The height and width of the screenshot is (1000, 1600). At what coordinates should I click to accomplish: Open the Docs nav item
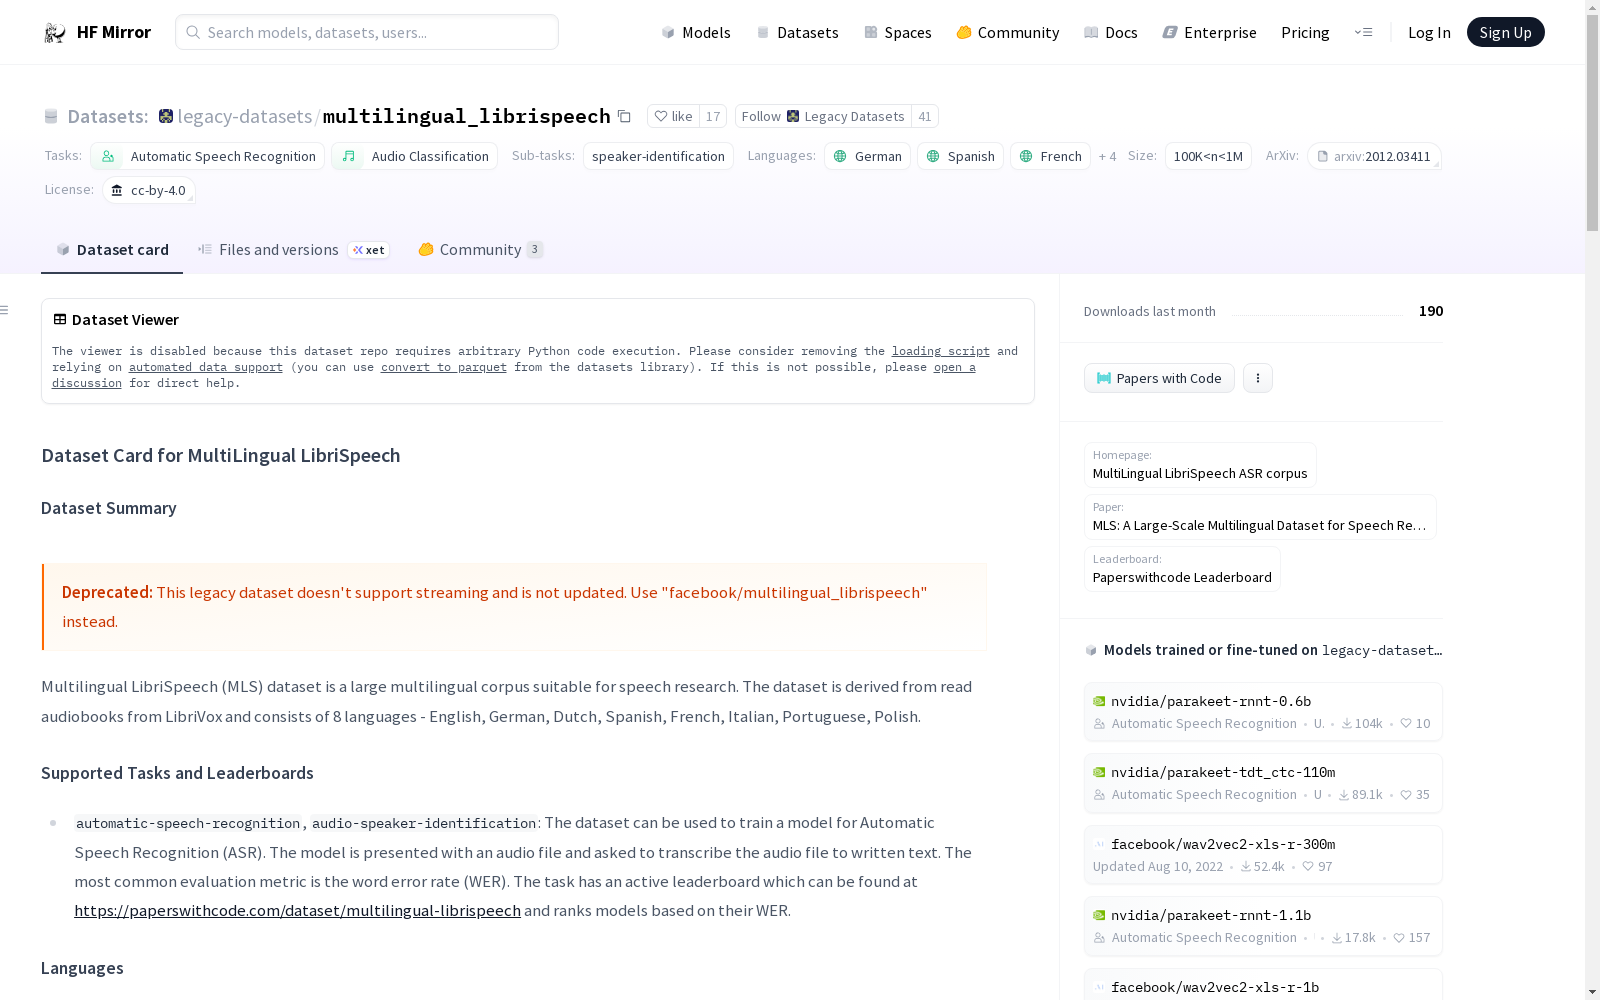(x=1111, y=32)
